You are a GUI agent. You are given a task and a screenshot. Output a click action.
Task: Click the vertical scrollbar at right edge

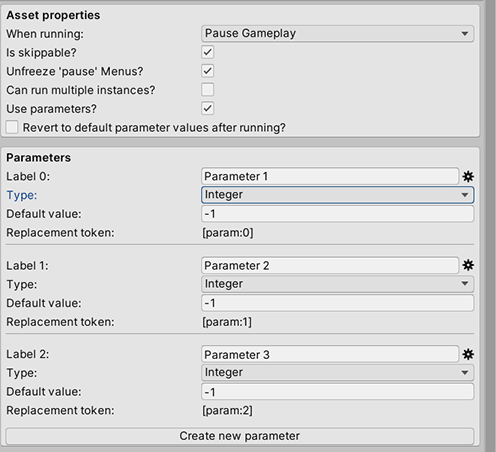pos(491,226)
